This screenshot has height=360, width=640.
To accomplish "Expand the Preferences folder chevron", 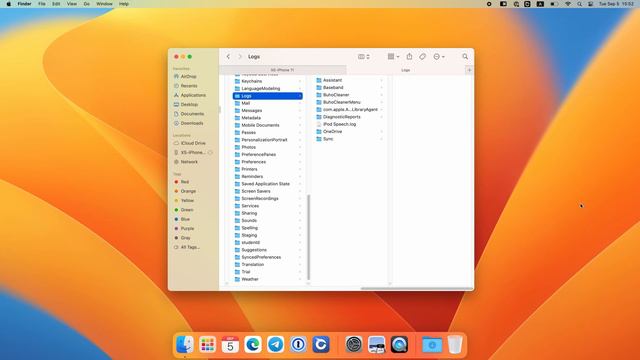I will (300, 162).
